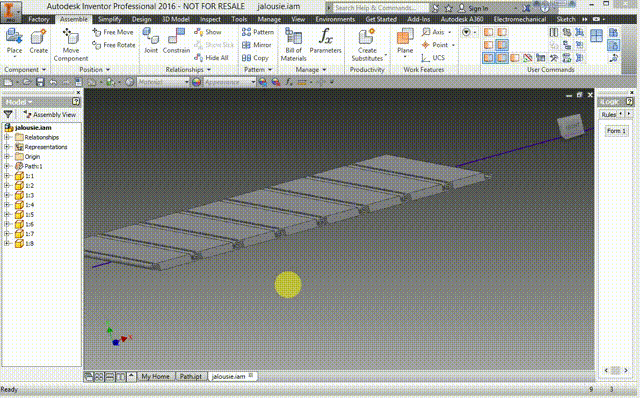Expand the Origin folder node
This screenshot has width=640, height=398.
click(x=7, y=156)
